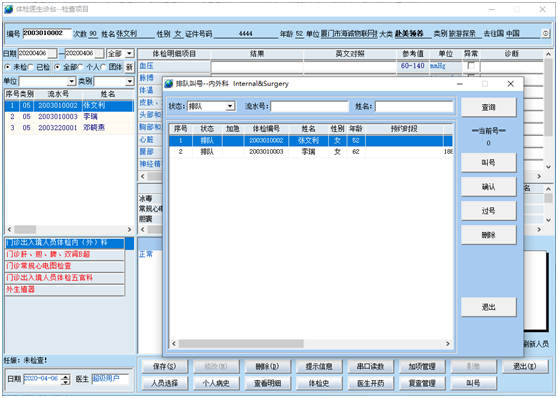Click the 删除 button in queue dialog

489,235
